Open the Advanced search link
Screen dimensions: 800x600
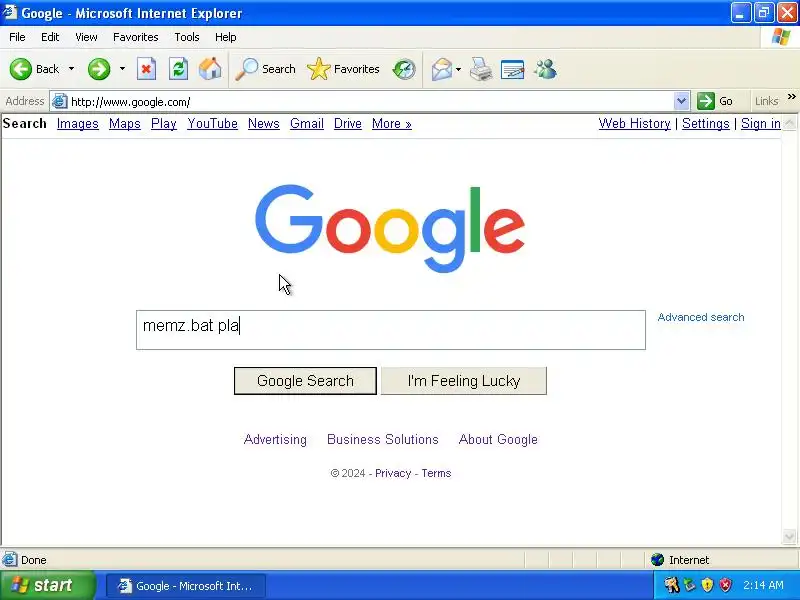(x=701, y=317)
